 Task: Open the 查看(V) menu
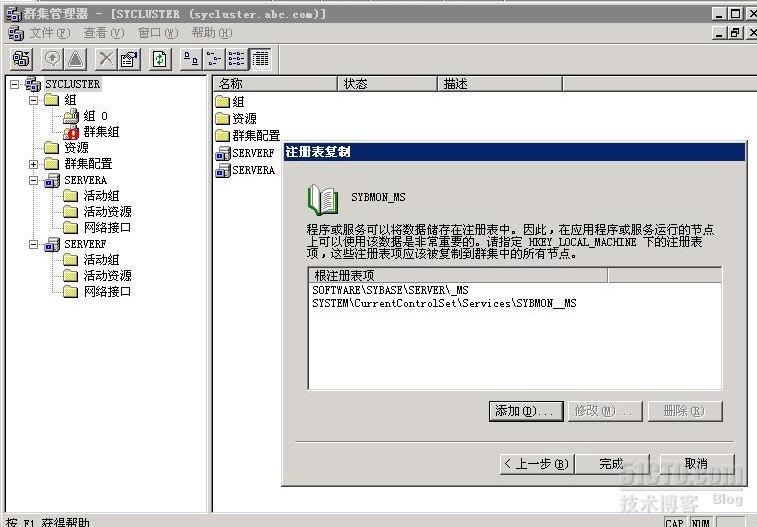pyautogui.click(x=104, y=33)
